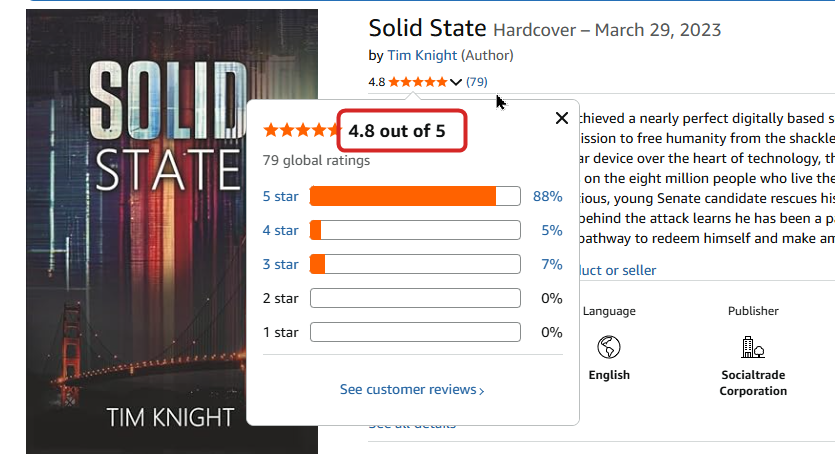Screen dimensions: 835x455
Task: Filter reviews by 5 star link
Action: pos(281,196)
